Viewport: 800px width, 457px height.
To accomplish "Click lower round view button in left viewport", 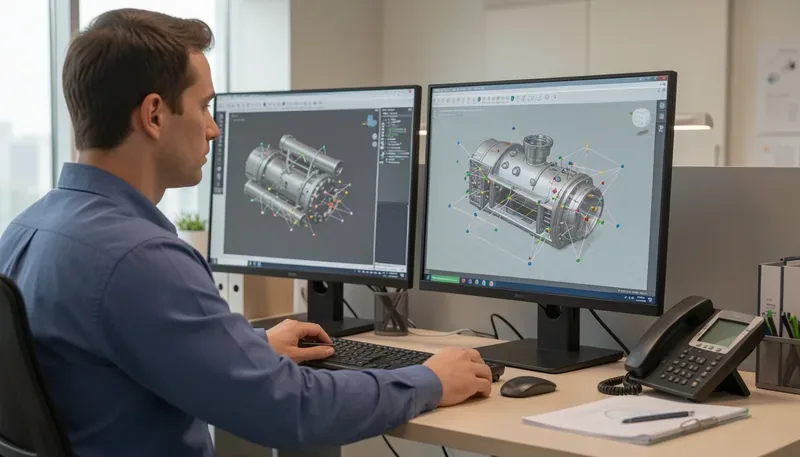I will (374, 144).
